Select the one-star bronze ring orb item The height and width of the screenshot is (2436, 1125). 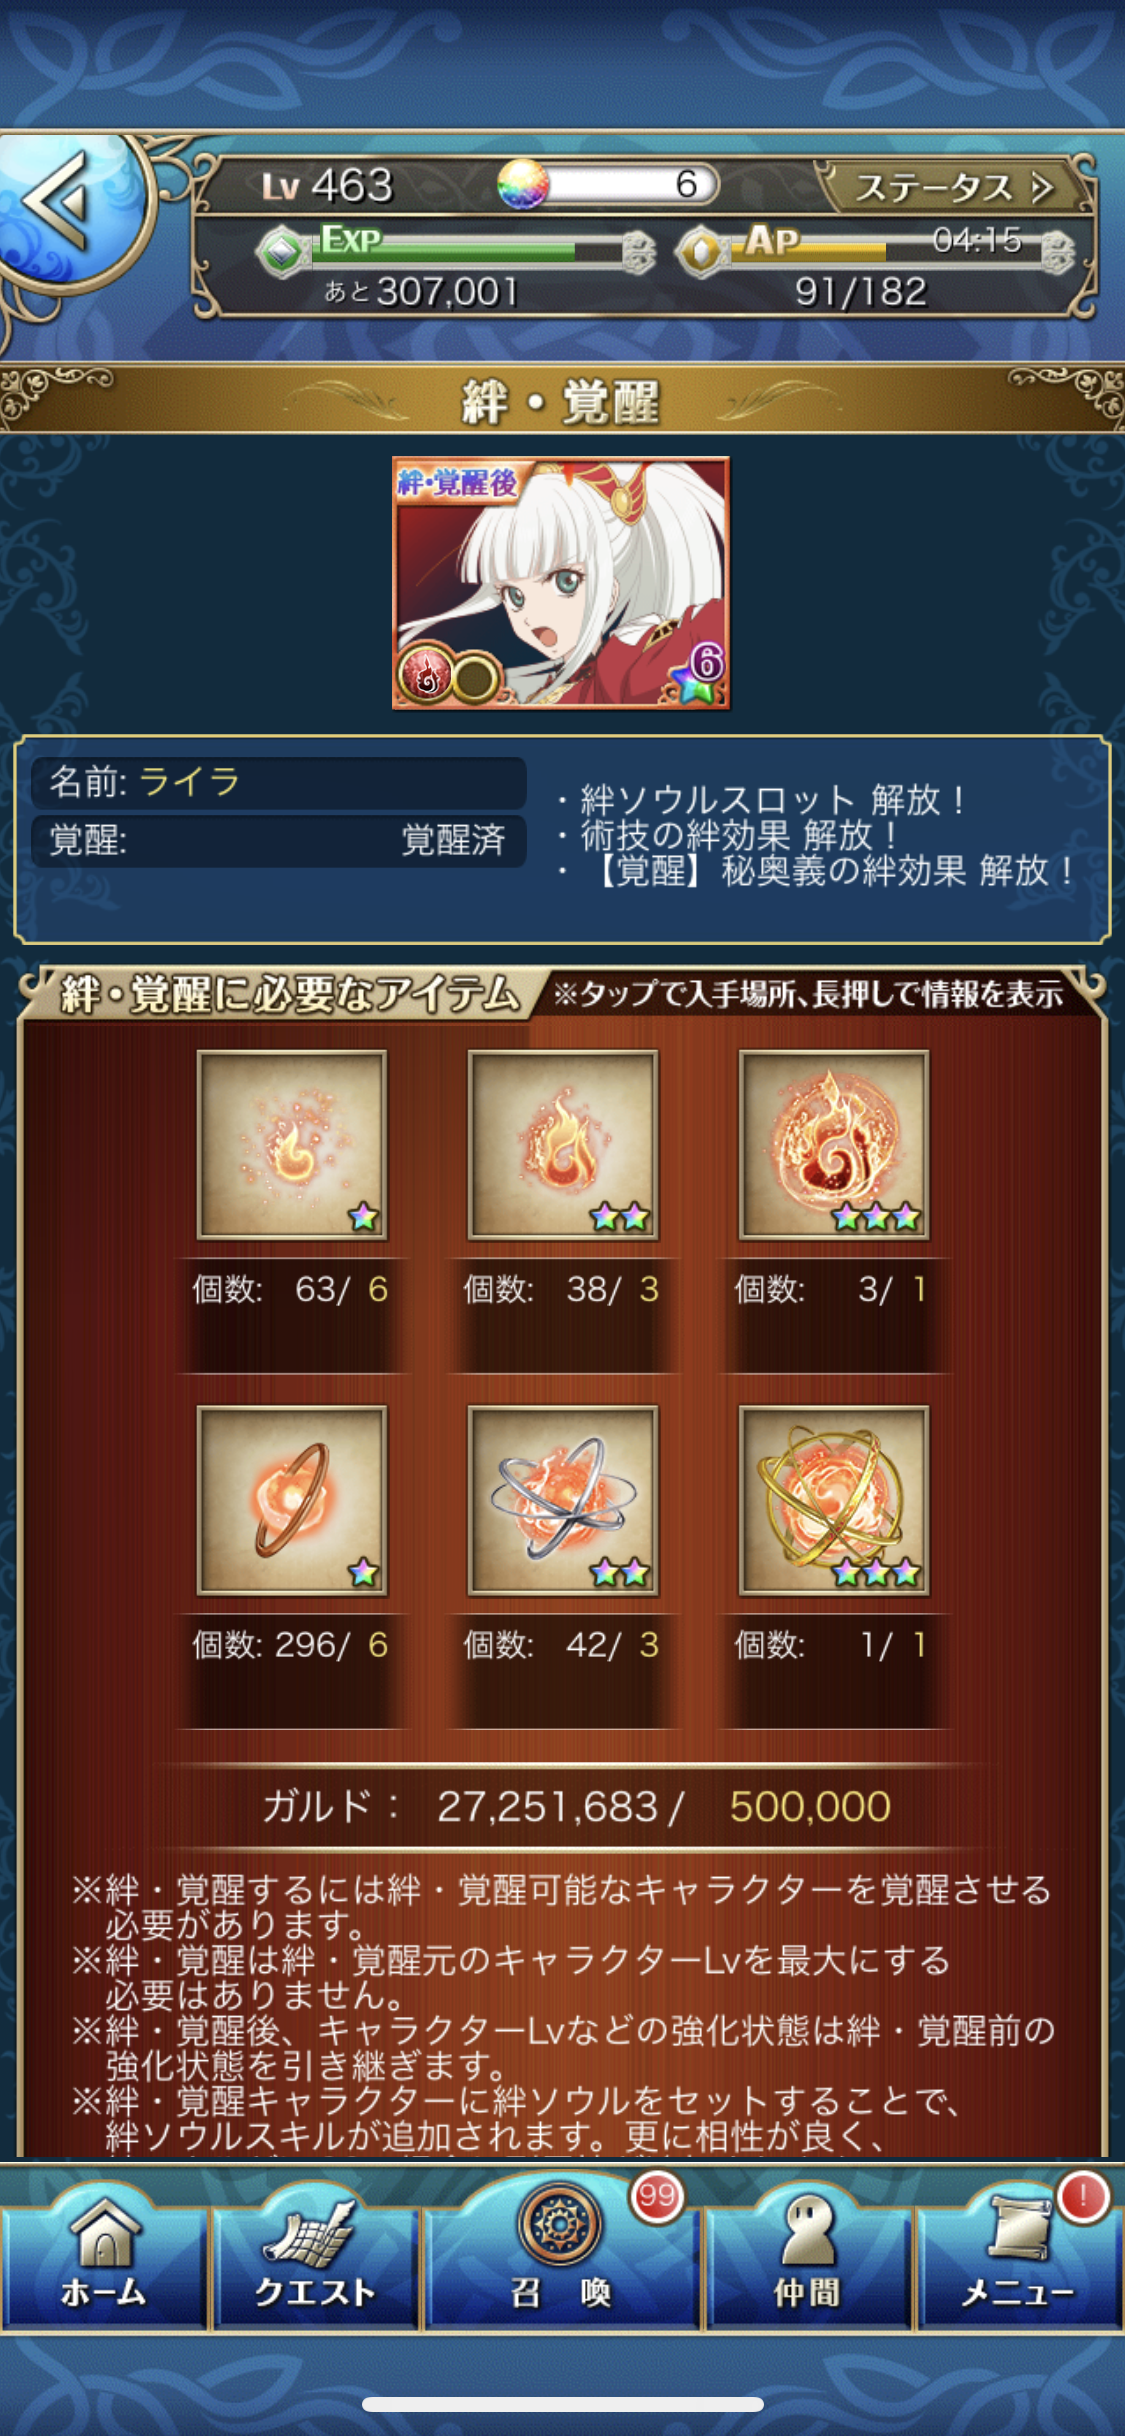tap(292, 1500)
